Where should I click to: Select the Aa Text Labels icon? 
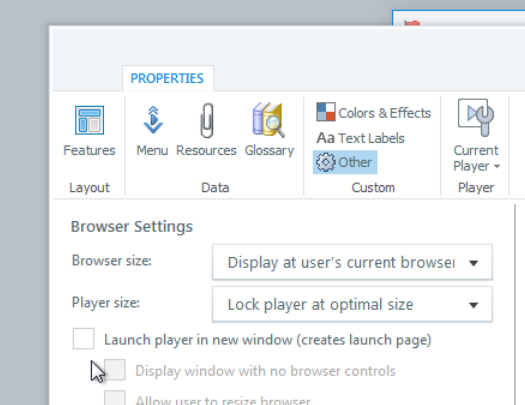pos(325,138)
